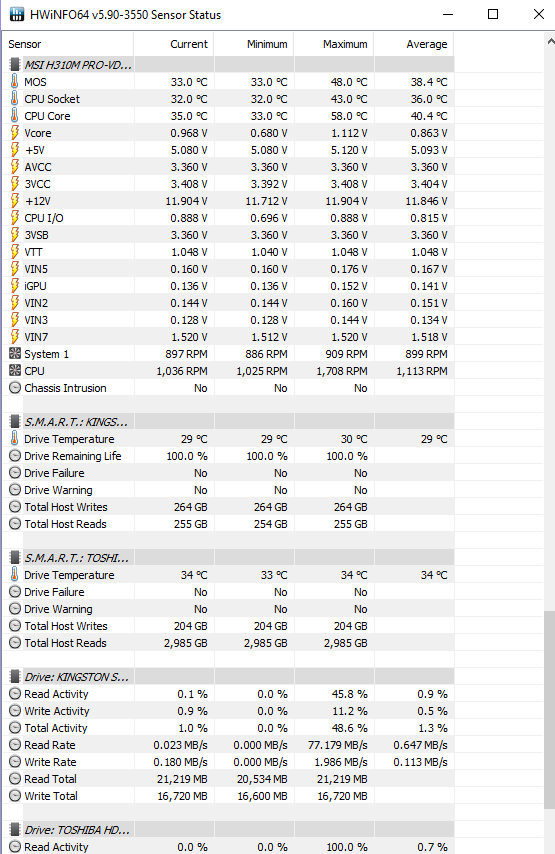Select the Total Host Writes 204 GB row
555x854 pixels.
click(229, 626)
